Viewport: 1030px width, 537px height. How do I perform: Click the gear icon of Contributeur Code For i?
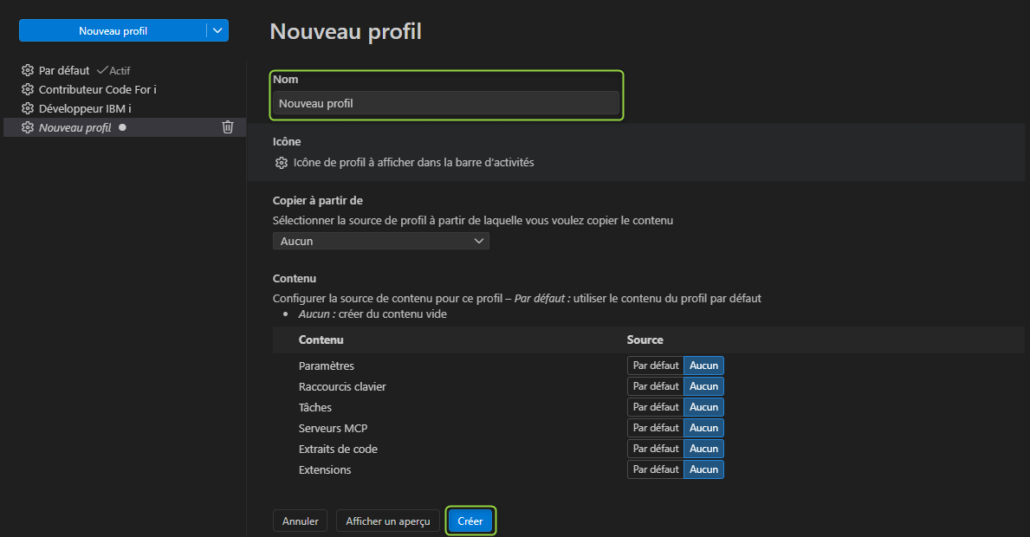[28, 90]
